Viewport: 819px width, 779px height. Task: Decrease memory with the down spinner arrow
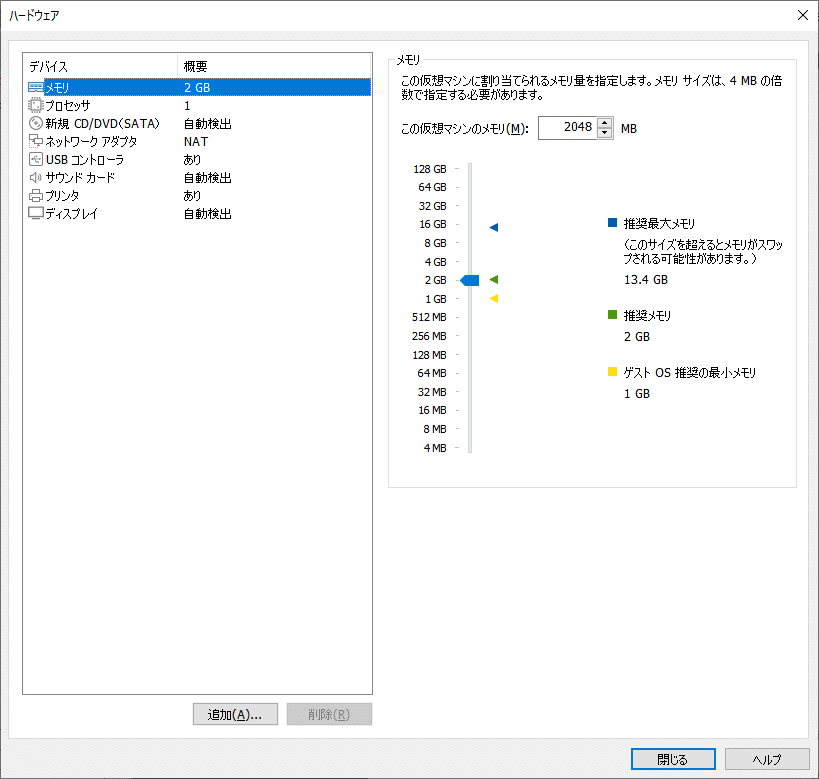pyautogui.click(x=605, y=133)
